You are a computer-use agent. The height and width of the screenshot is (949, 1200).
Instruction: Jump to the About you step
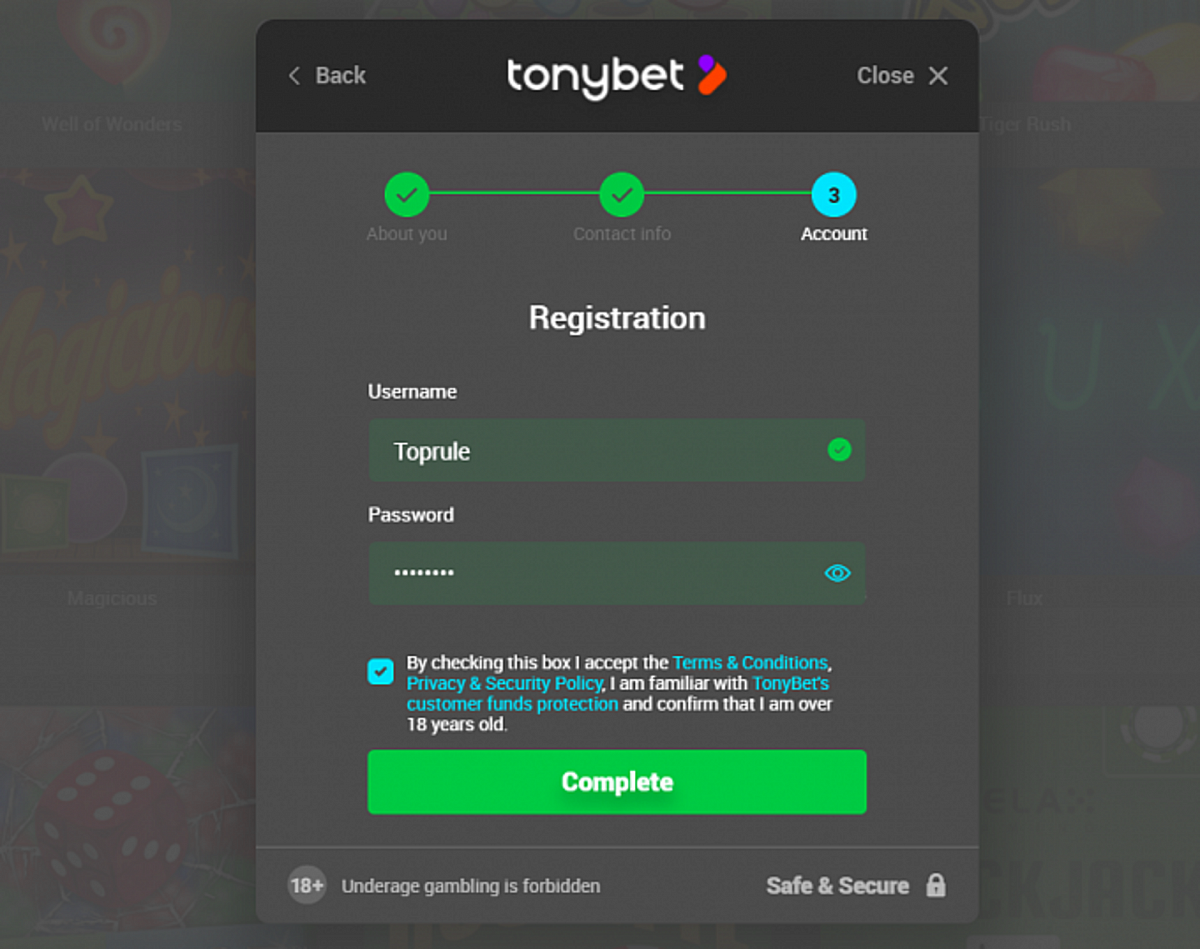[407, 195]
